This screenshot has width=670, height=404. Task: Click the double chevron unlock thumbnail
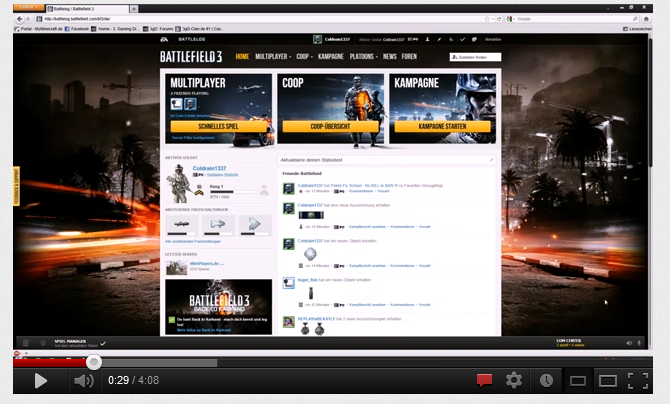[x=255, y=225]
